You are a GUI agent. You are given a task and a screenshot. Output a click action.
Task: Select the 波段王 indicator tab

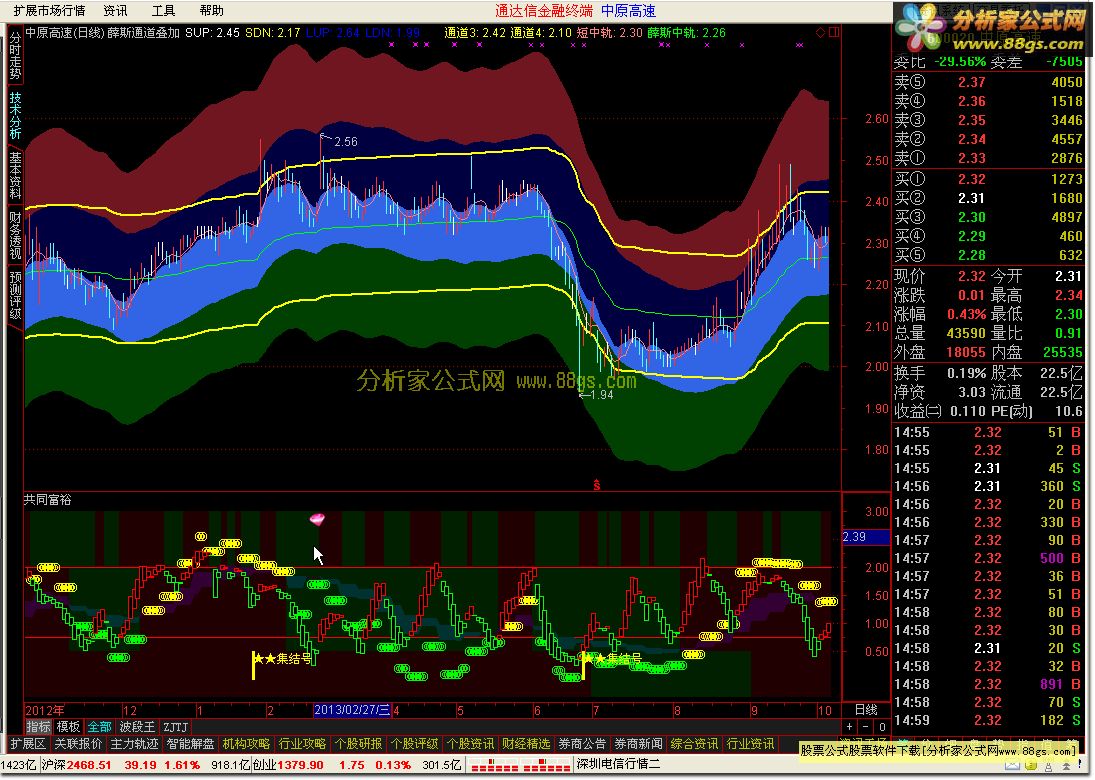point(137,727)
